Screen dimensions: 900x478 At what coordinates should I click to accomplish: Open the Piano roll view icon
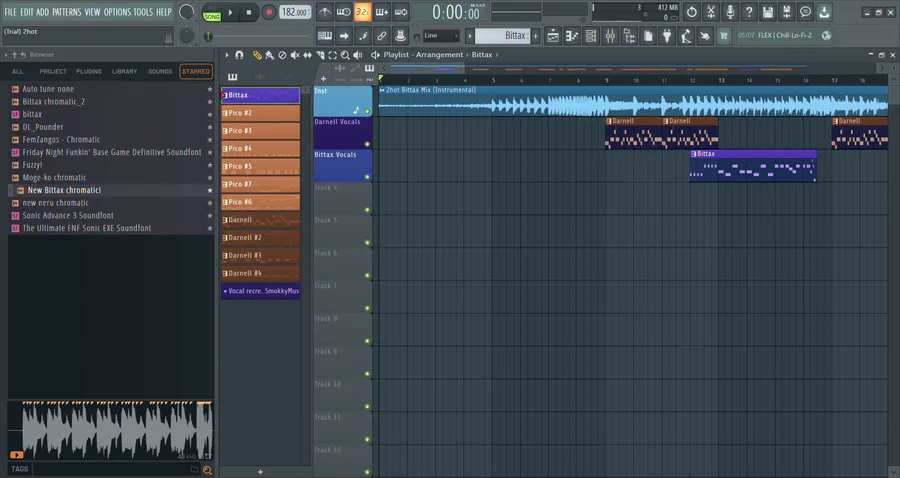tap(572, 36)
